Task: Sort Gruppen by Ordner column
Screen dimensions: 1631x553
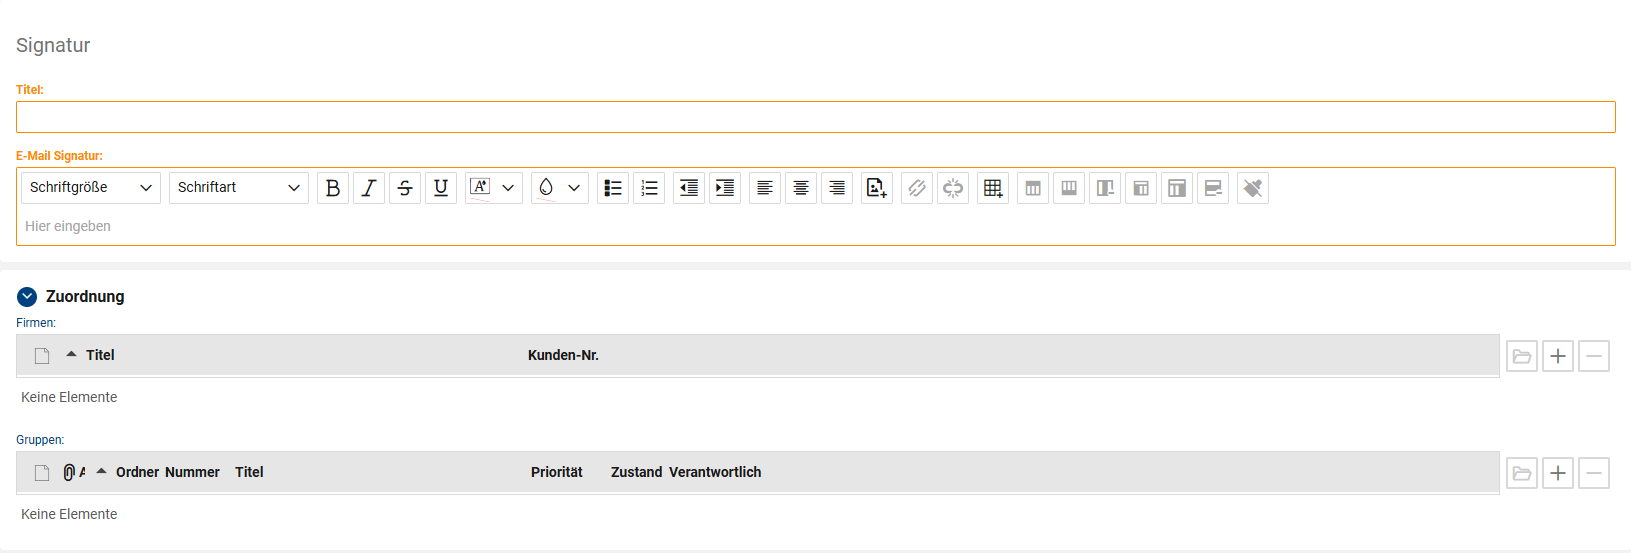Action: tap(138, 472)
